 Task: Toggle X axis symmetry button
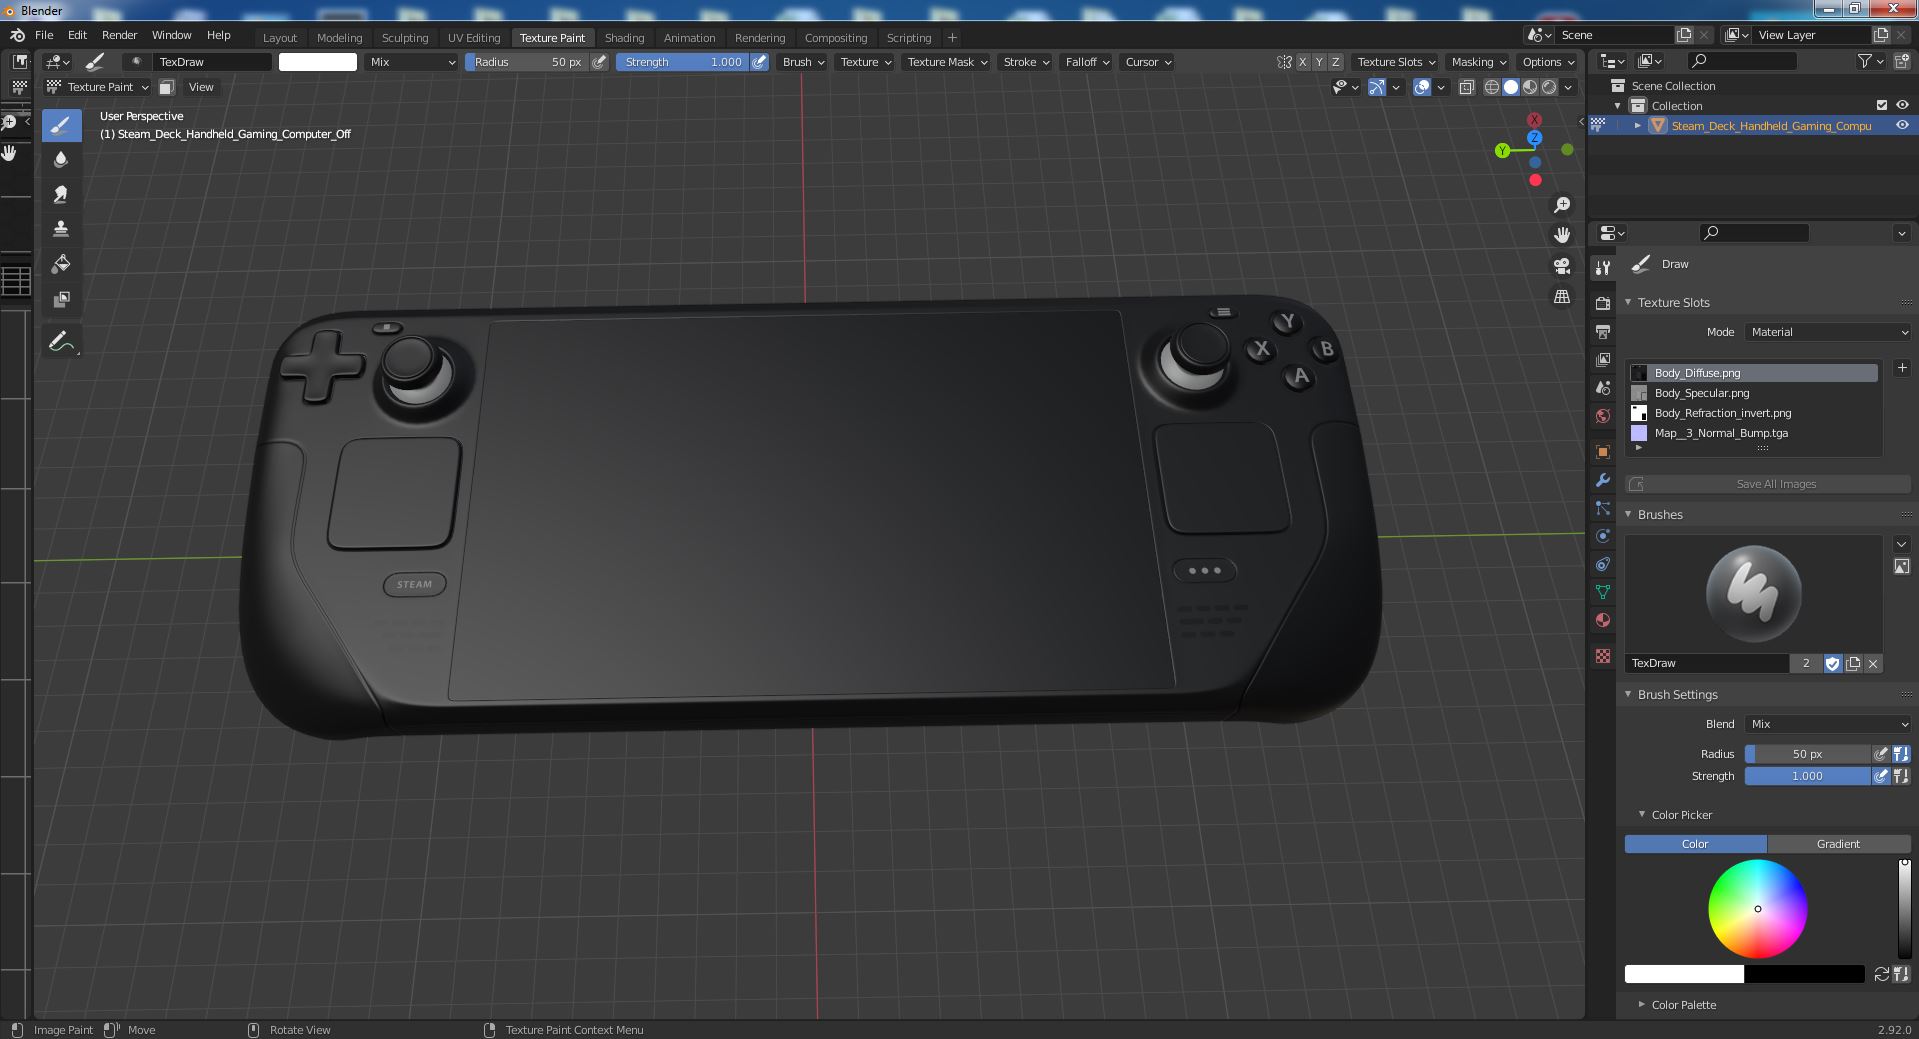tap(1302, 62)
